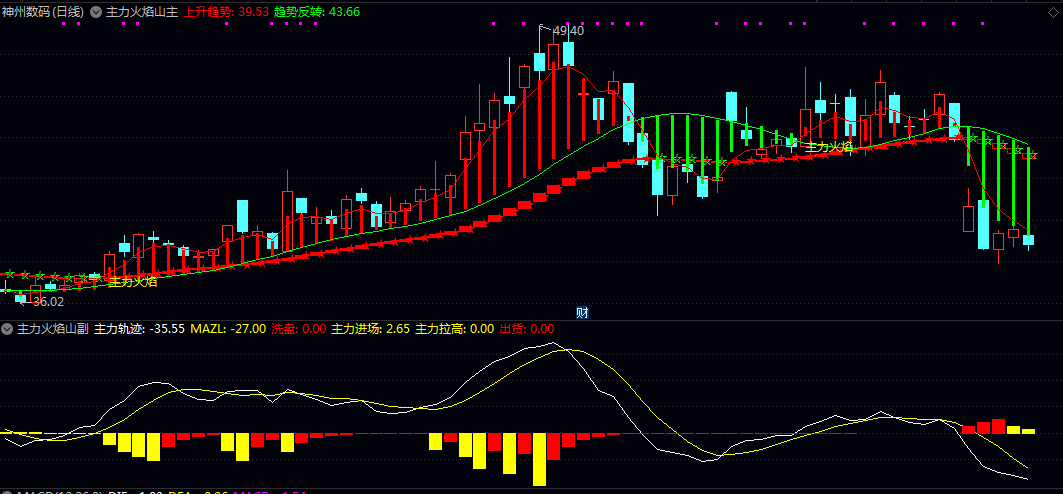1063x494 pixels.
Task: Click the 出货: 0.00 reading
Action: click(527, 329)
